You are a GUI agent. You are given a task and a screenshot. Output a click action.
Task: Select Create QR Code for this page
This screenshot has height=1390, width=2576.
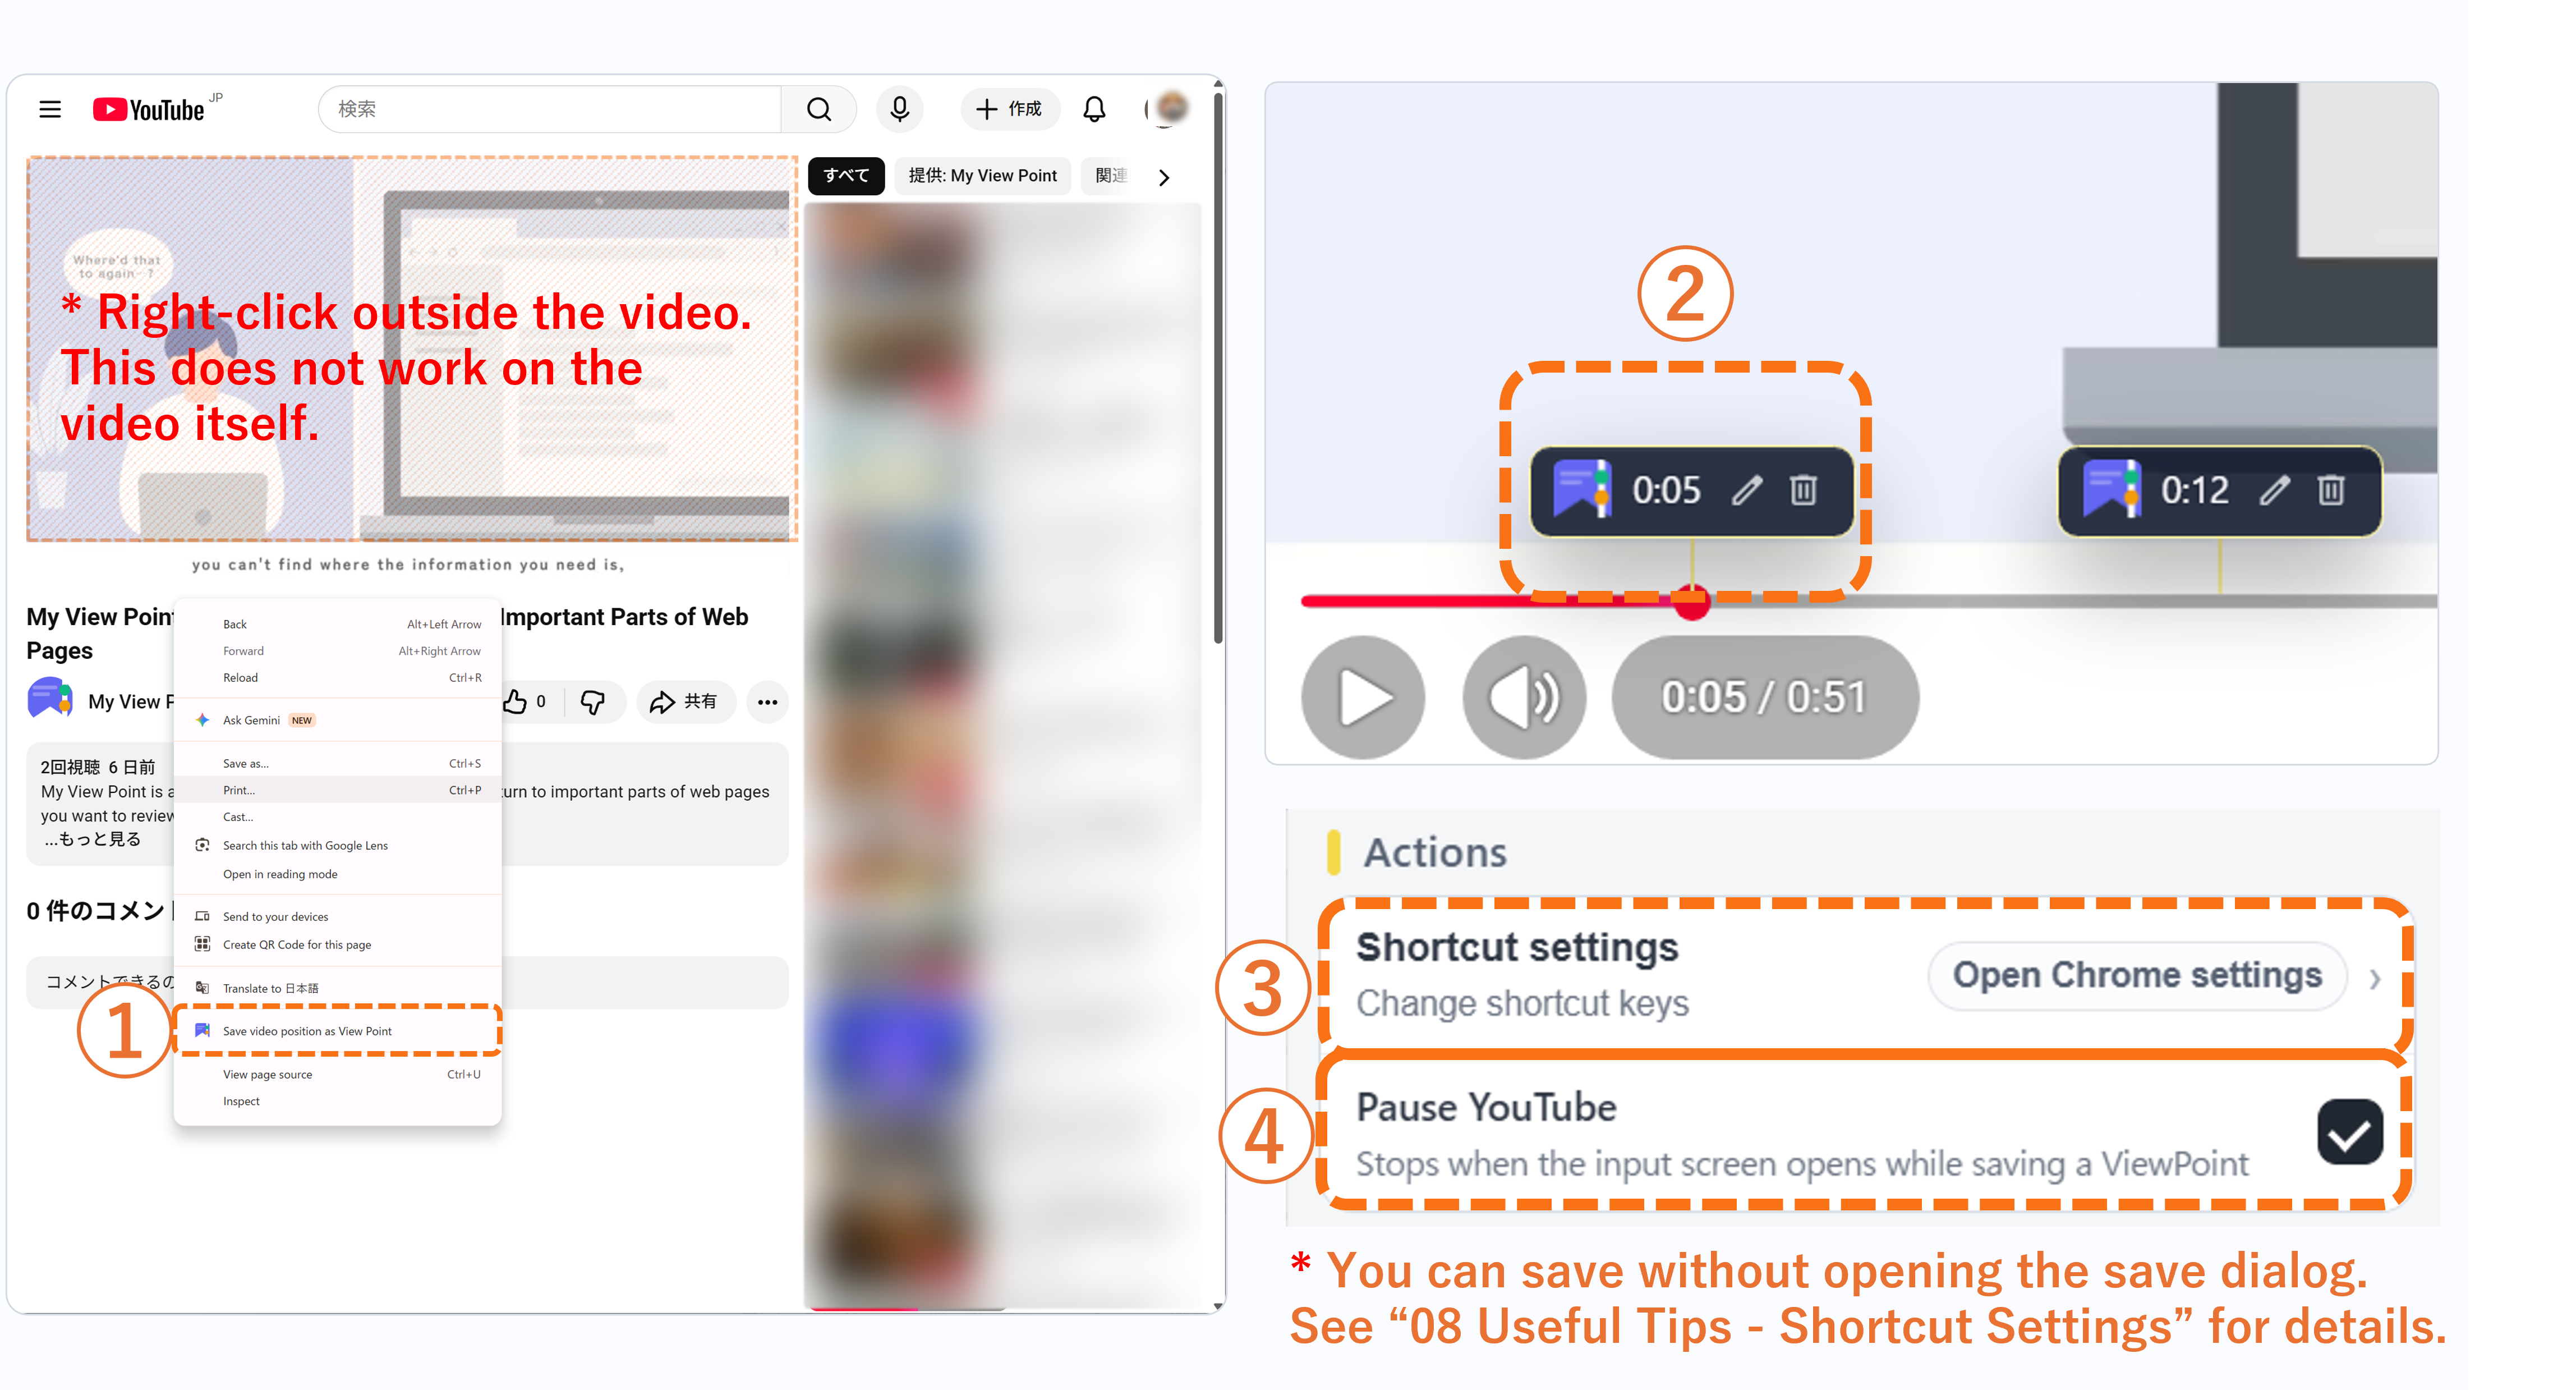(338, 944)
